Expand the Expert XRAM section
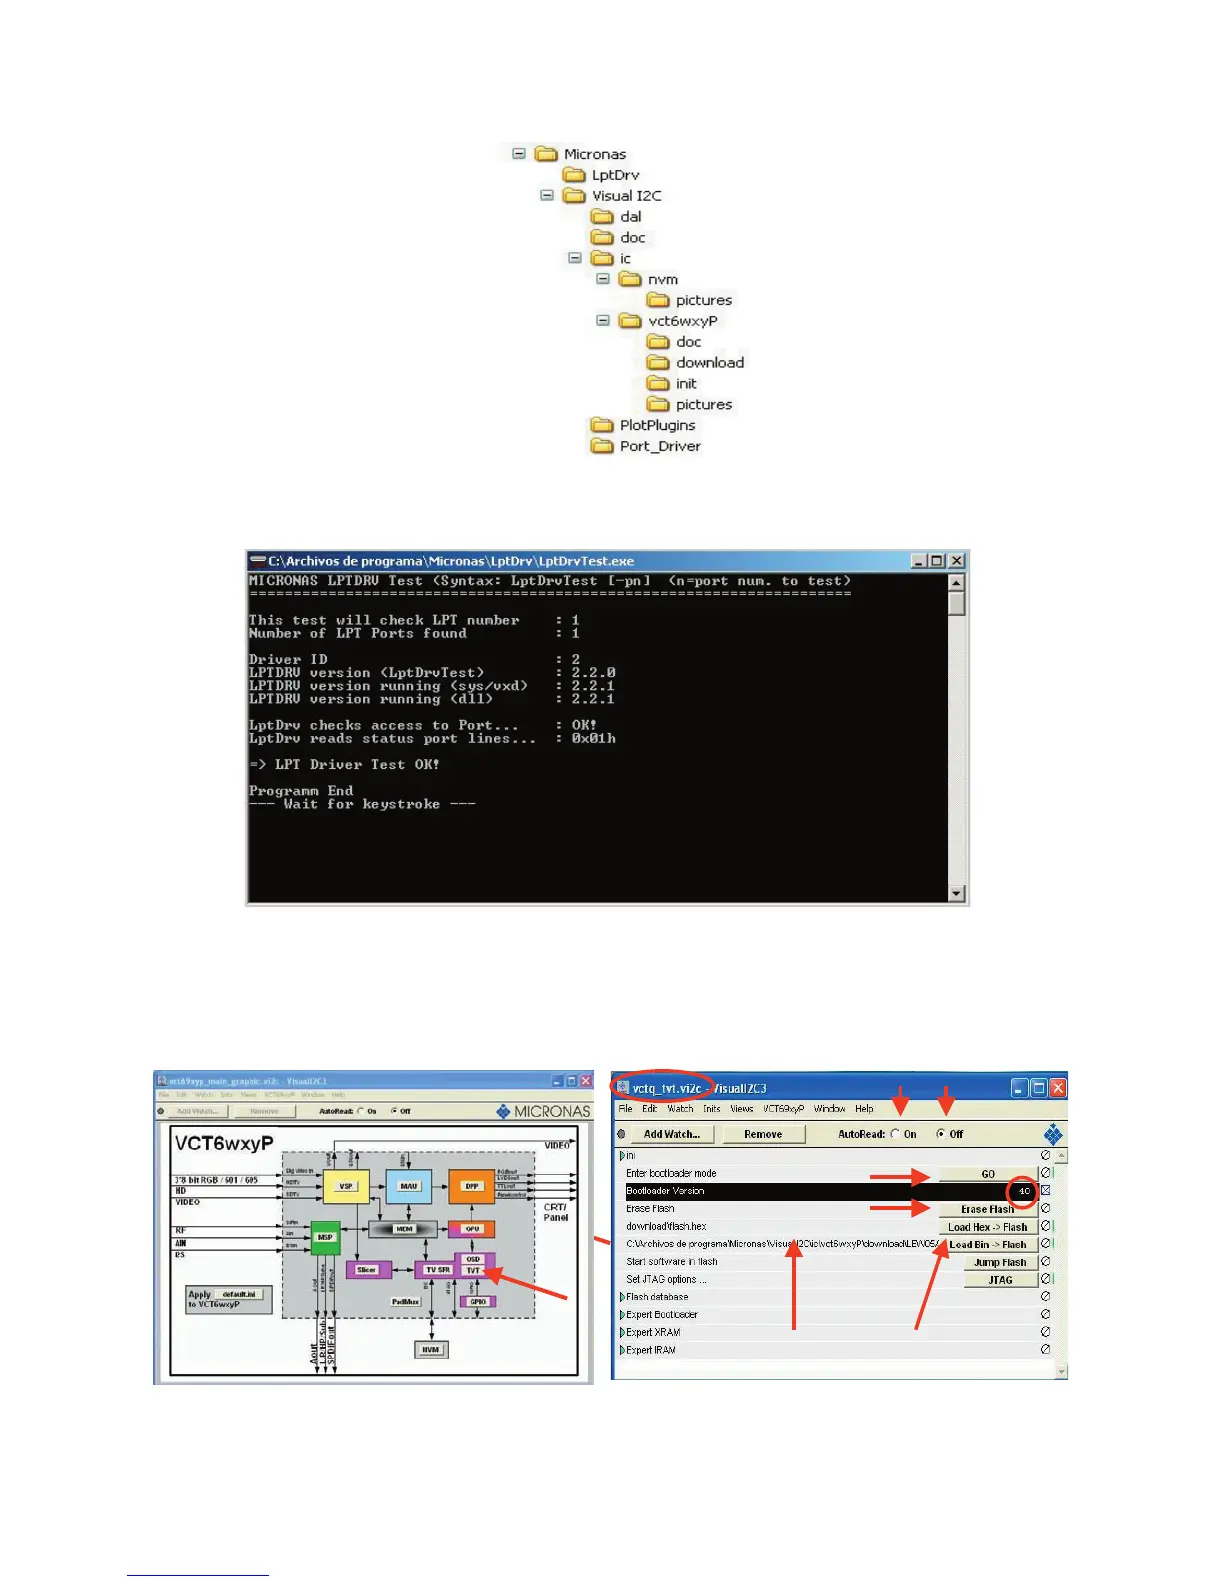Viewport: 1224px width, 1584px height. coord(622,1332)
